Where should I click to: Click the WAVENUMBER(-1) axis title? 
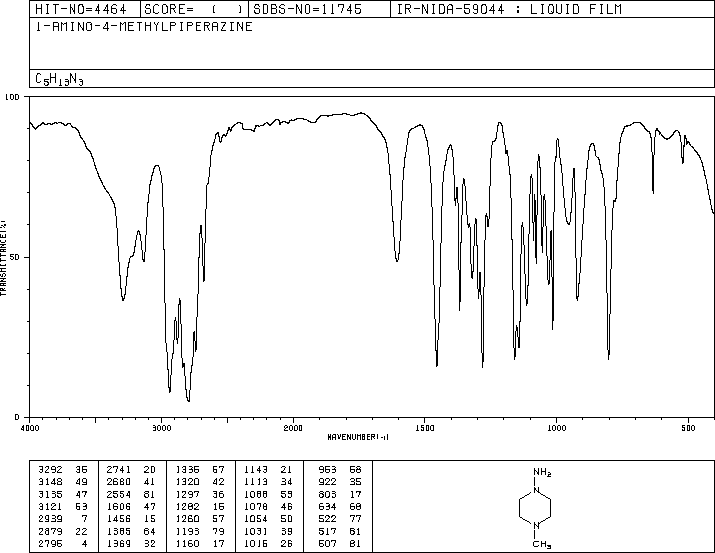tap(358, 437)
